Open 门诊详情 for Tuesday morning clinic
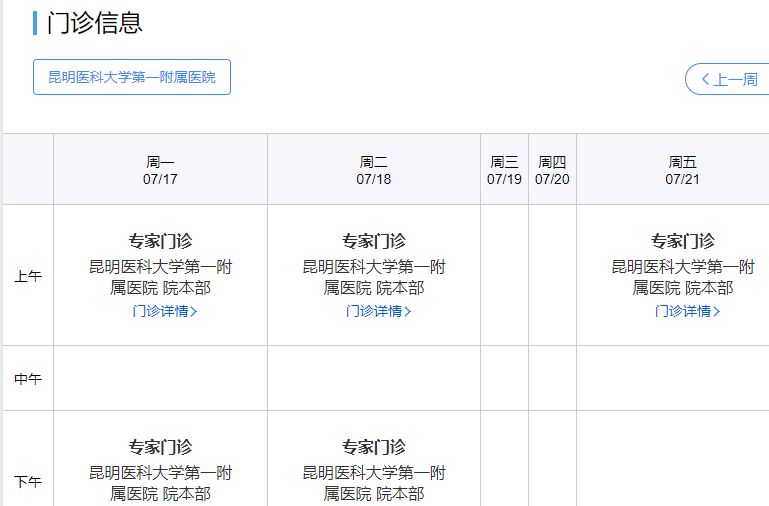The image size is (769, 506). (379, 311)
